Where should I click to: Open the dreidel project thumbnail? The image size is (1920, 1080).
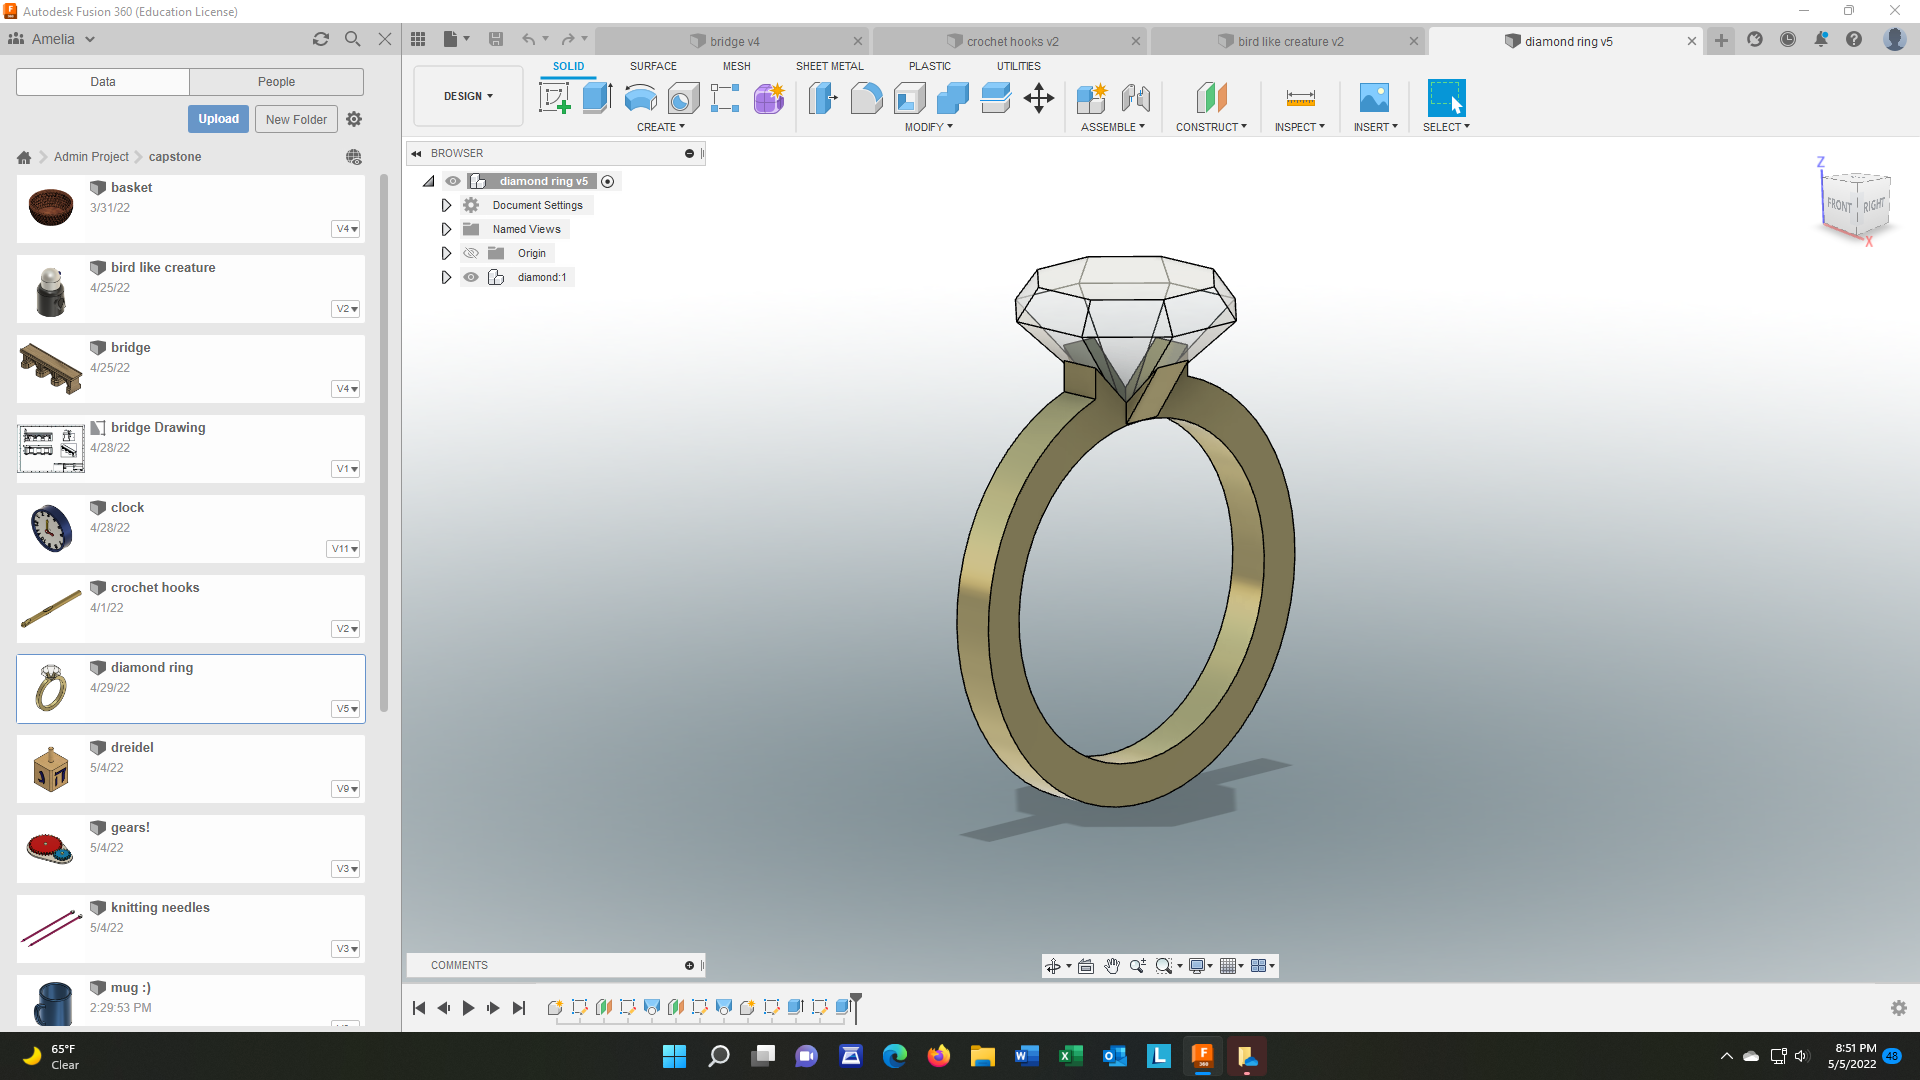50,765
